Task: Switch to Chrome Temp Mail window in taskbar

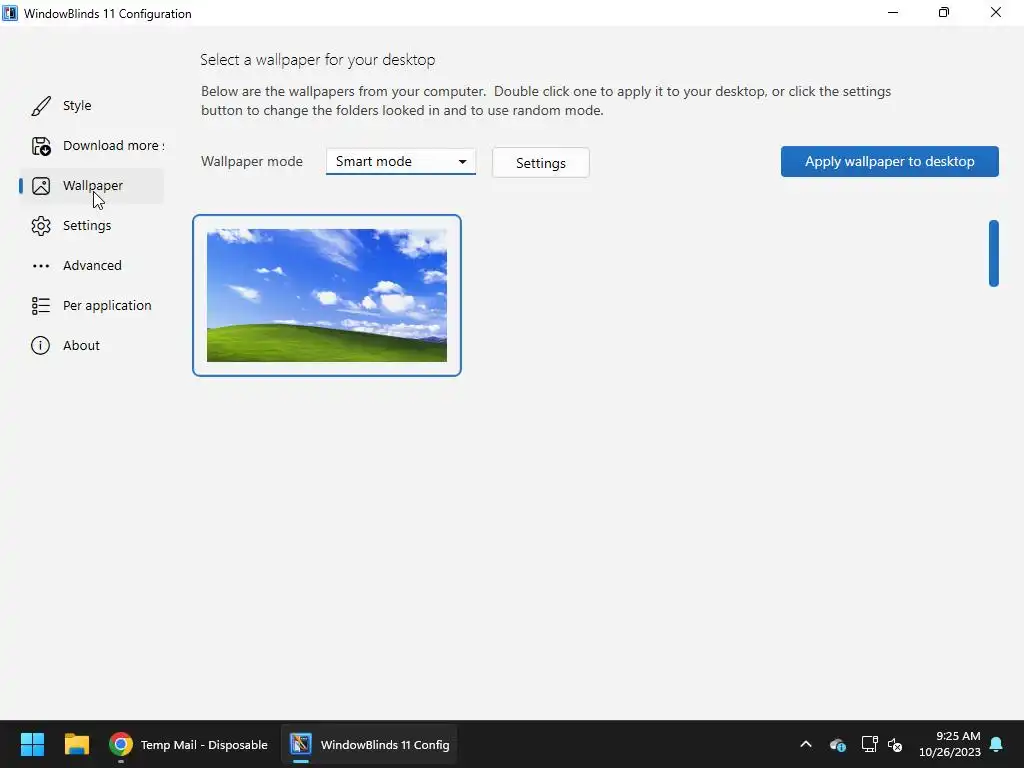Action: tap(188, 744)
